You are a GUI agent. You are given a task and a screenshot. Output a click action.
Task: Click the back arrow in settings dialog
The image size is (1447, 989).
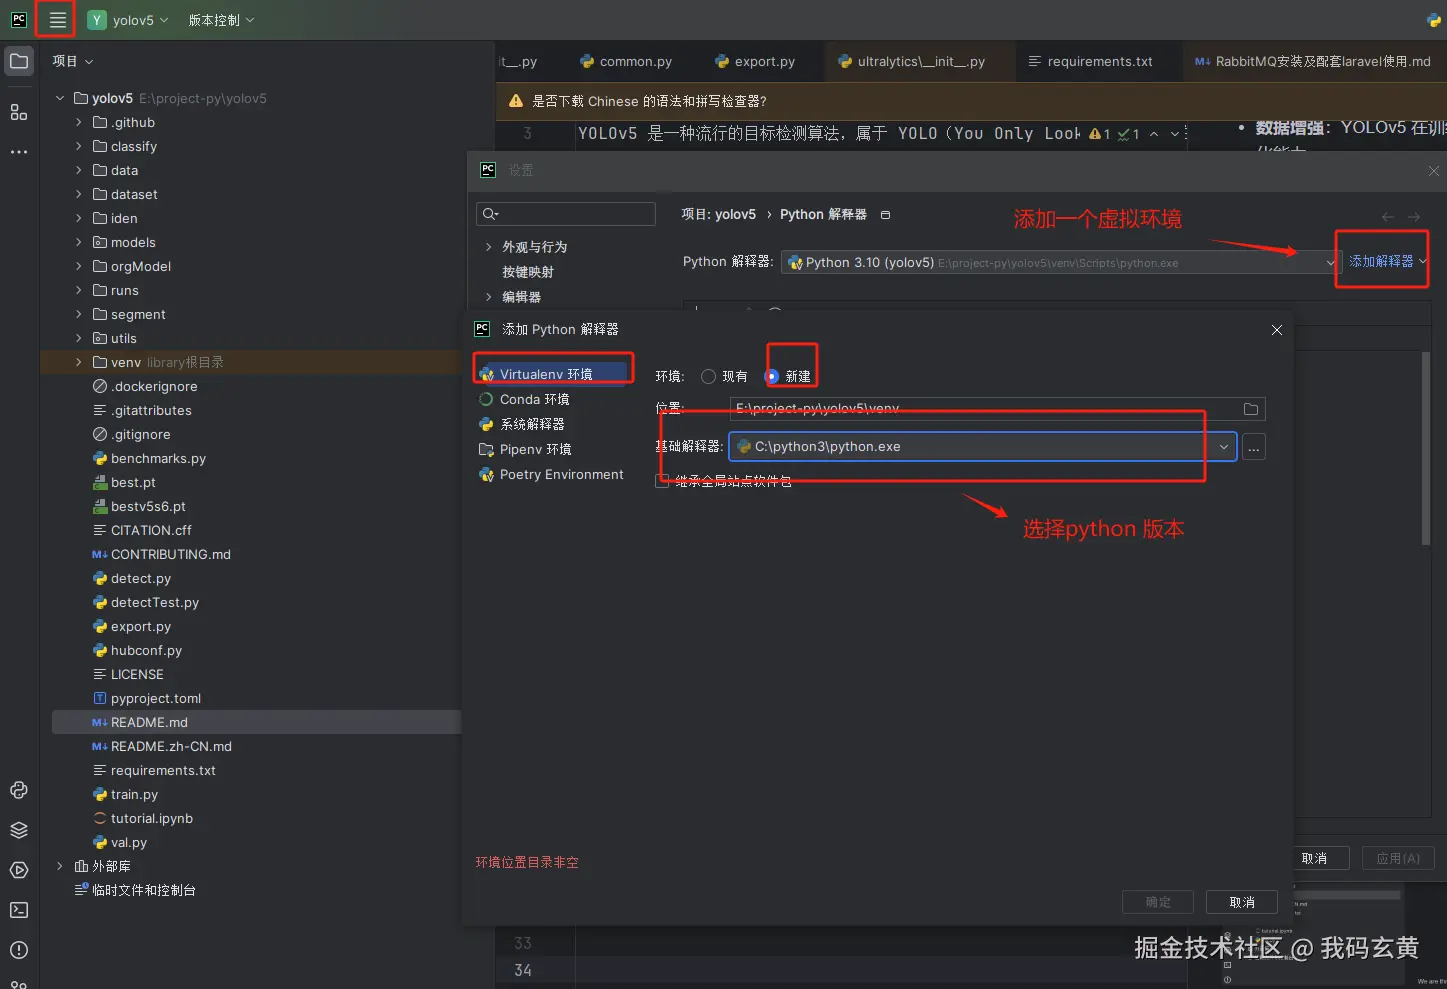tap(1388, 217)
